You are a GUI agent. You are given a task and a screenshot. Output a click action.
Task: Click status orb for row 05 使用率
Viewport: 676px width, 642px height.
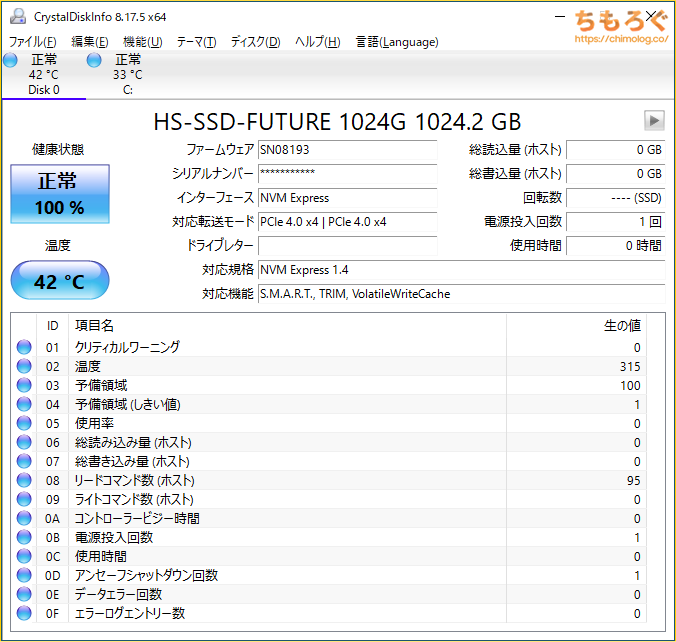[x=24, y=423]
